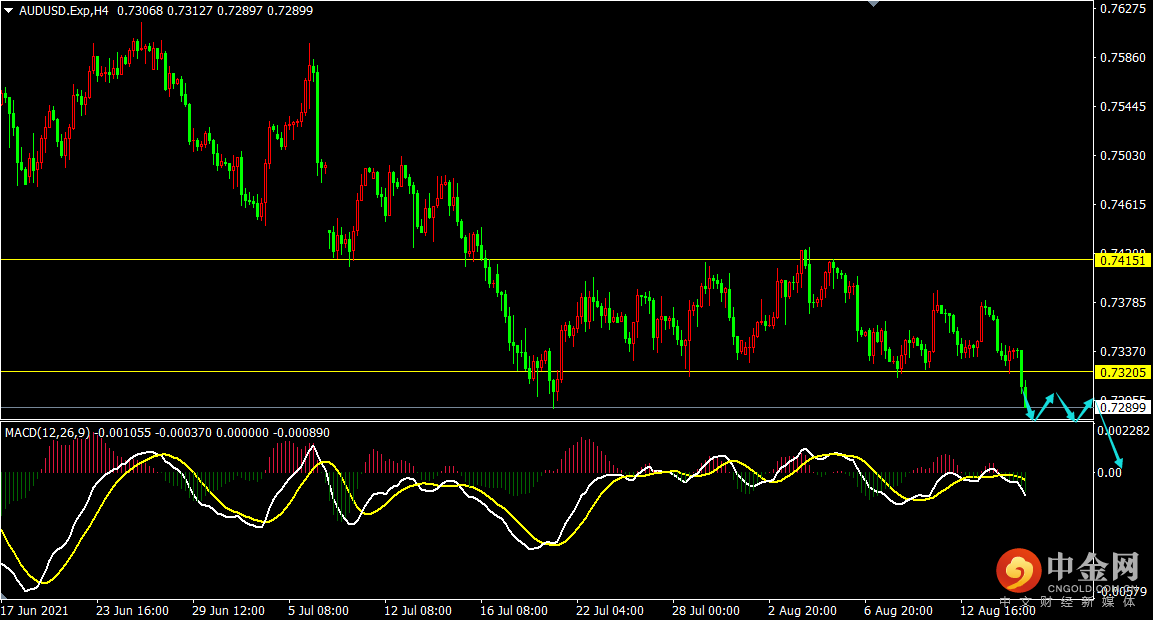Click the cyan down arrow in MACD scale
This screenshot has width=1153, height=620.
1119,464
